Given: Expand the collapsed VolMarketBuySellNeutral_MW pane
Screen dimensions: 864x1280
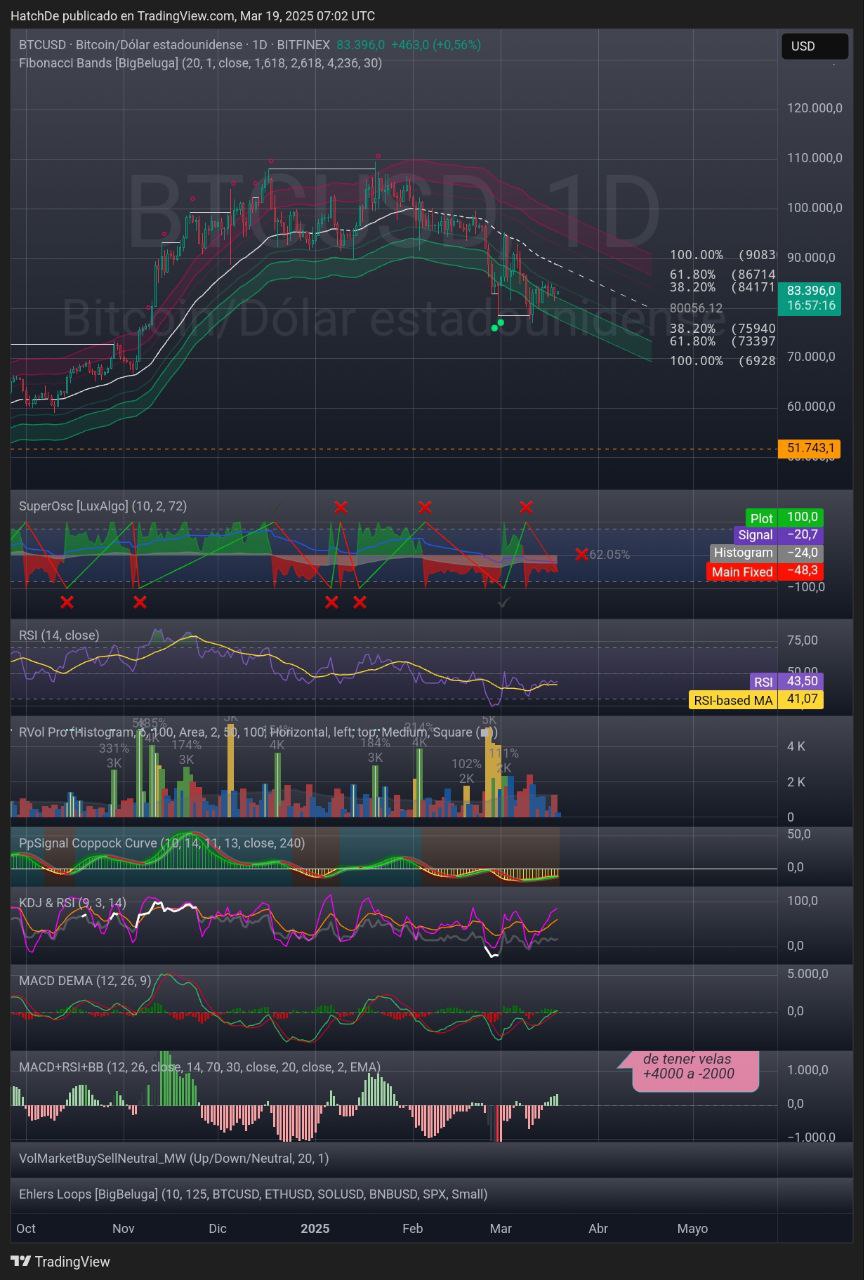Looking at the screenshot, I should pyautogui.click(x=174, y=1158).
